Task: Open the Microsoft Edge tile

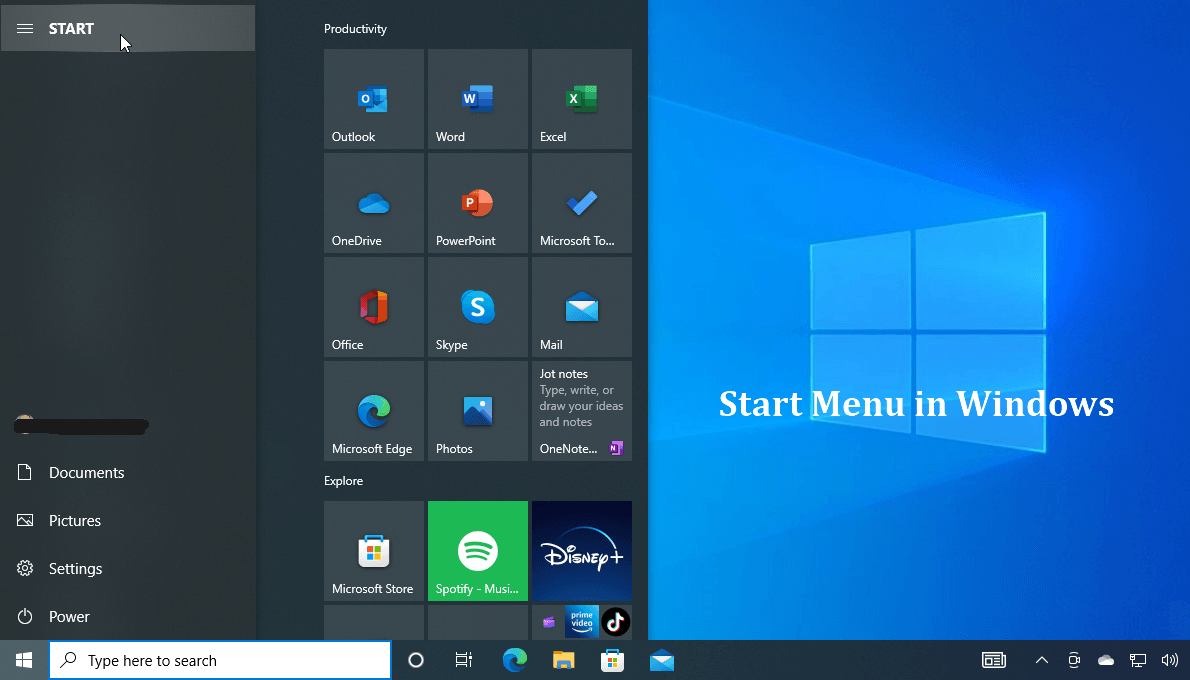Action: click(373, 411)
